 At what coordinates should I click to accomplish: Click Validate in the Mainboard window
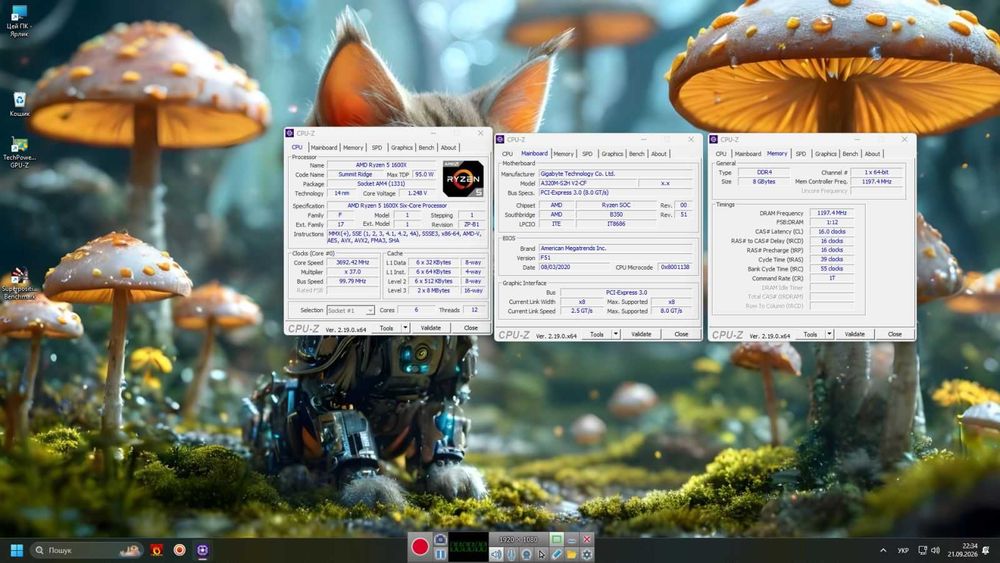(x=641, y=334)
